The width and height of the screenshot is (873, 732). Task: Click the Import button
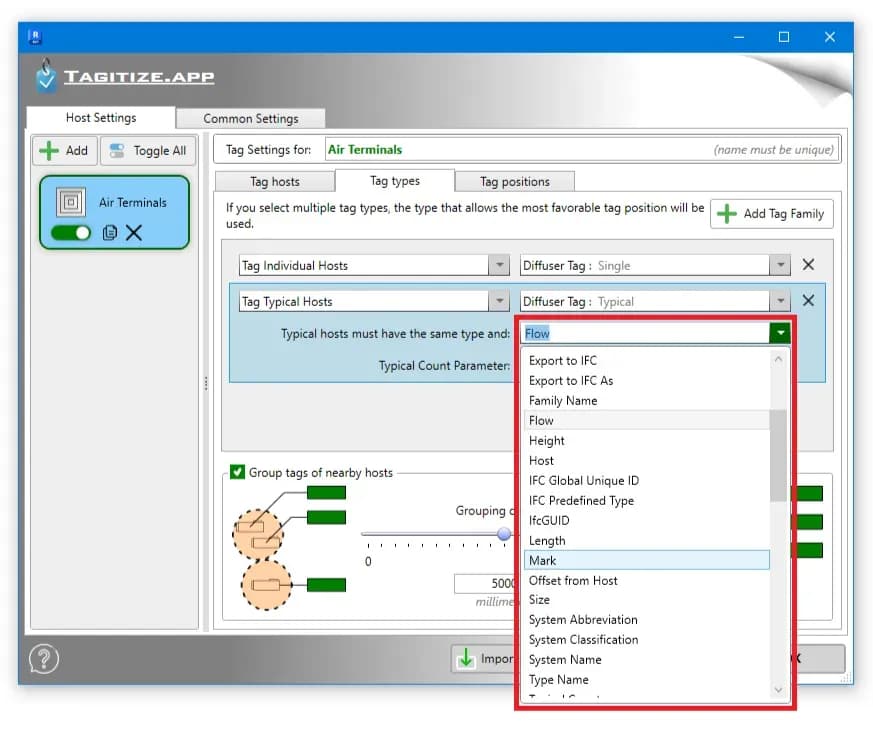click(x=483, y=659)
